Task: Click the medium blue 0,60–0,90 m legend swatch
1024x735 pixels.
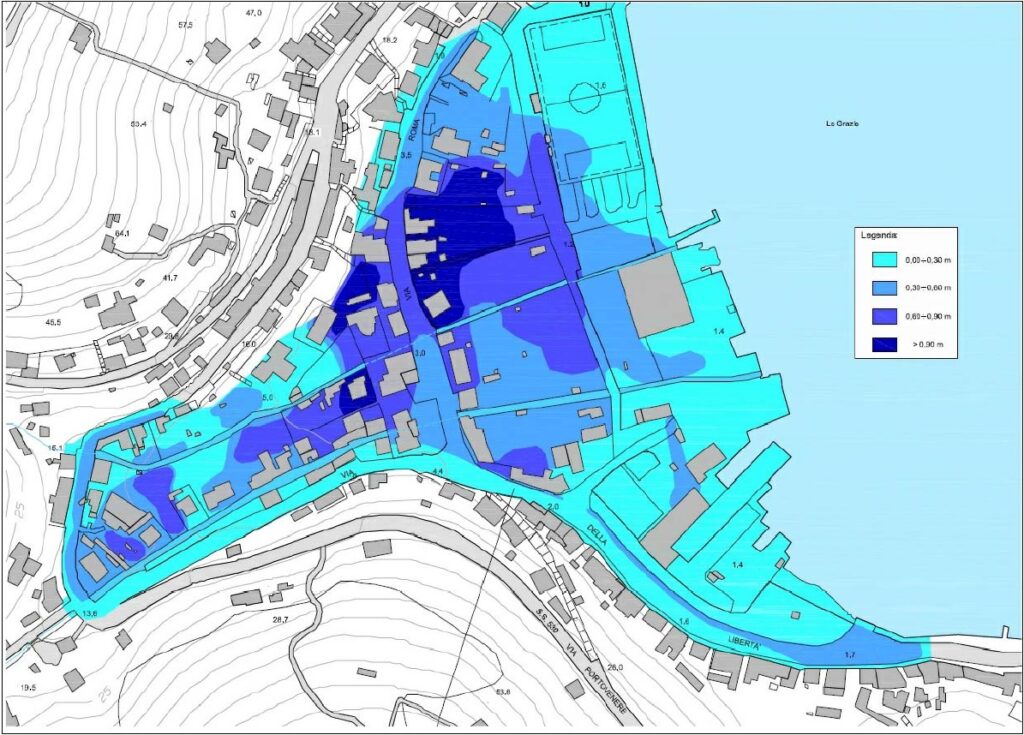Action: [x=885, y=316]
